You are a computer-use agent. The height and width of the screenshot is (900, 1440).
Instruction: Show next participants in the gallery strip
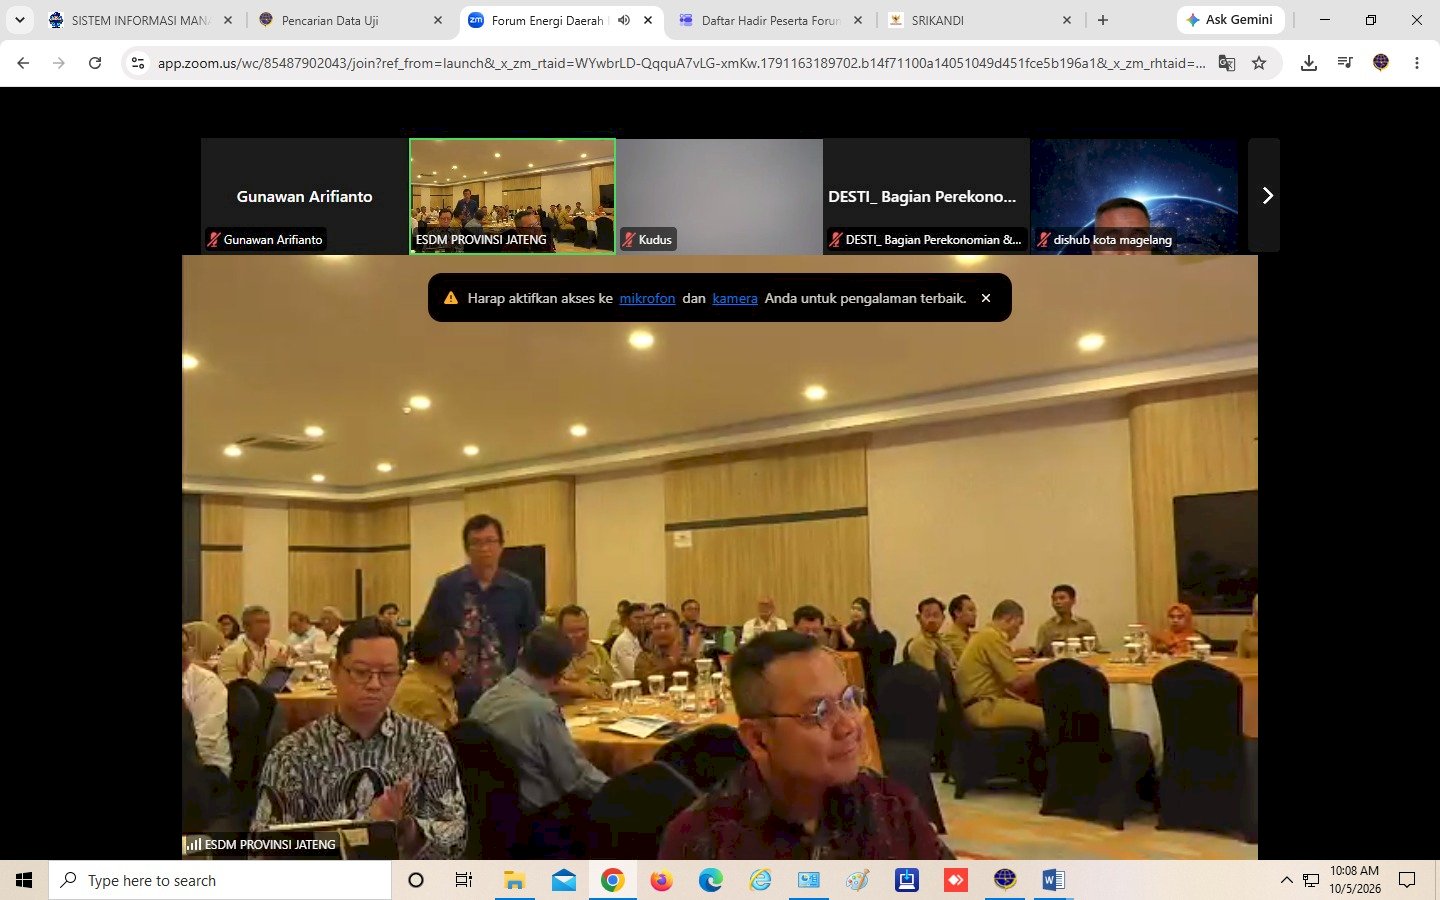click(x=1266, y=195)
